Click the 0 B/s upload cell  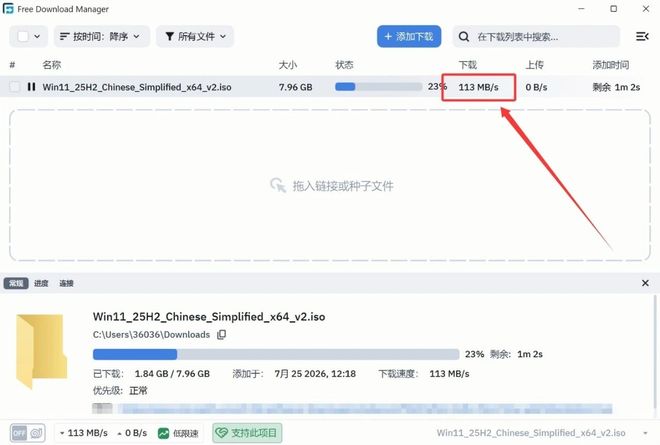pyautogui.click(x=536, y=87)
